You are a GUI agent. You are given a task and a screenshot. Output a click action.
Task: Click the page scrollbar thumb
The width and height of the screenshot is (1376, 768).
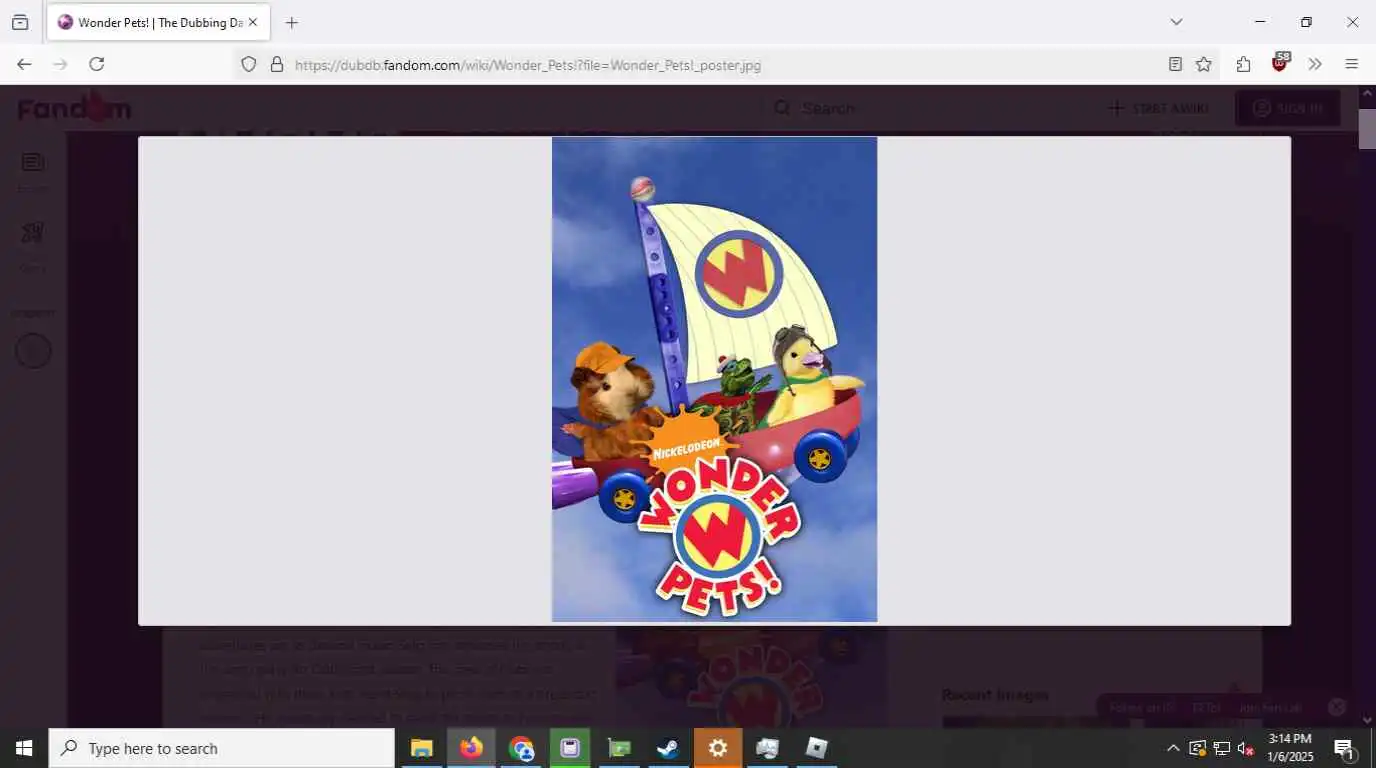[x=1367, y=128]
